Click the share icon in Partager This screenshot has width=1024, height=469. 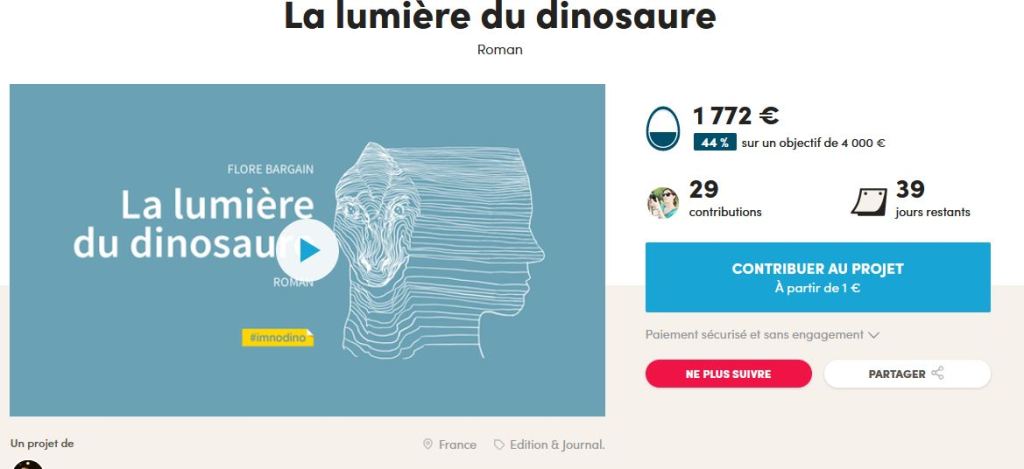(938, 374)
